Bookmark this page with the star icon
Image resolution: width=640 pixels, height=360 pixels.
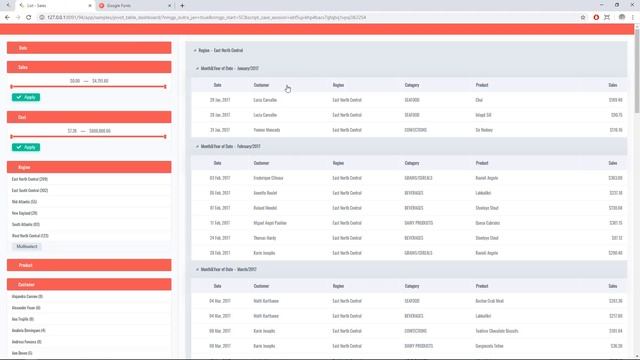tap(583, 18)
